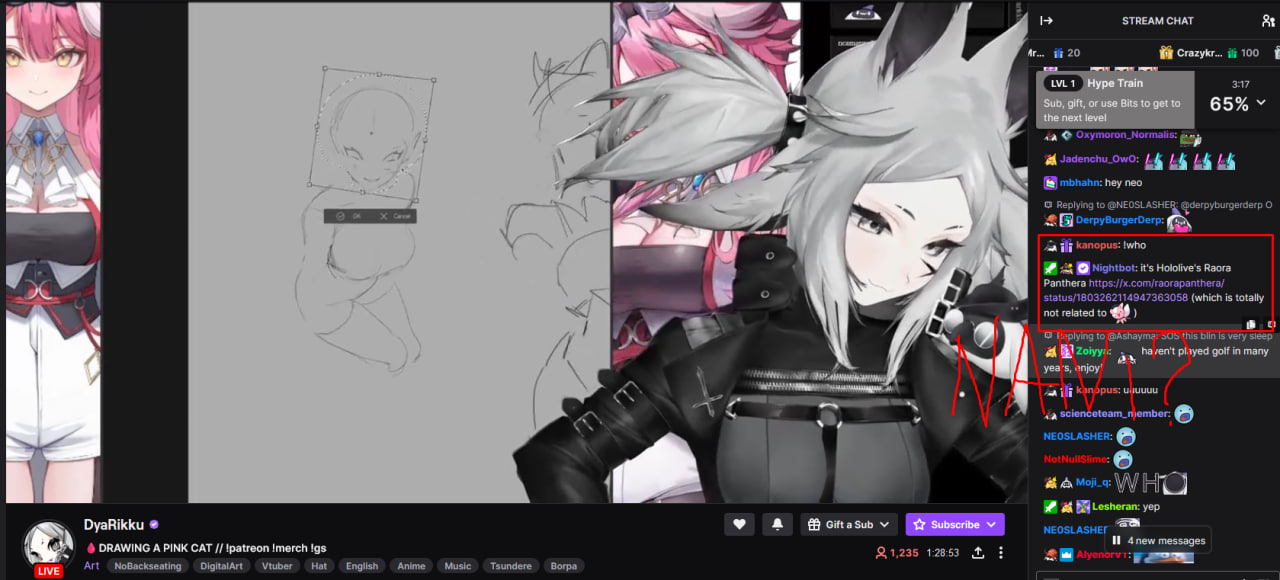
Task: Click the pink emote in Nightbot's message
Action: 1121,312
